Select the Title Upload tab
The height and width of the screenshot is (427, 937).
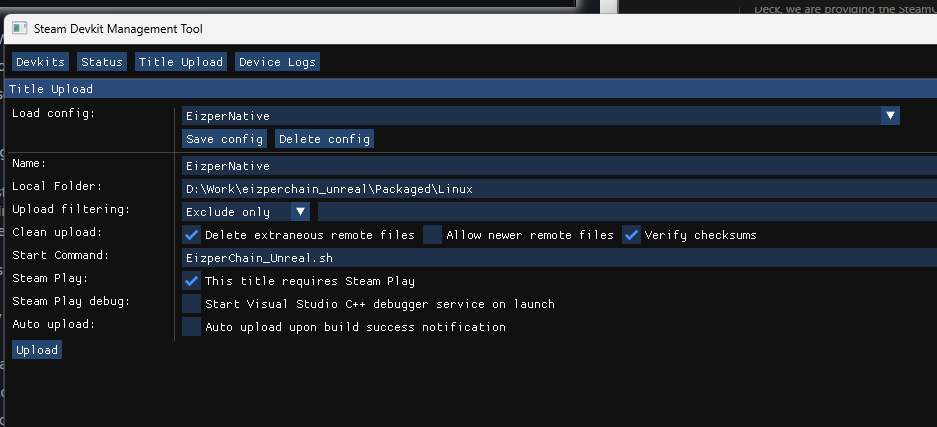[181, 62]
